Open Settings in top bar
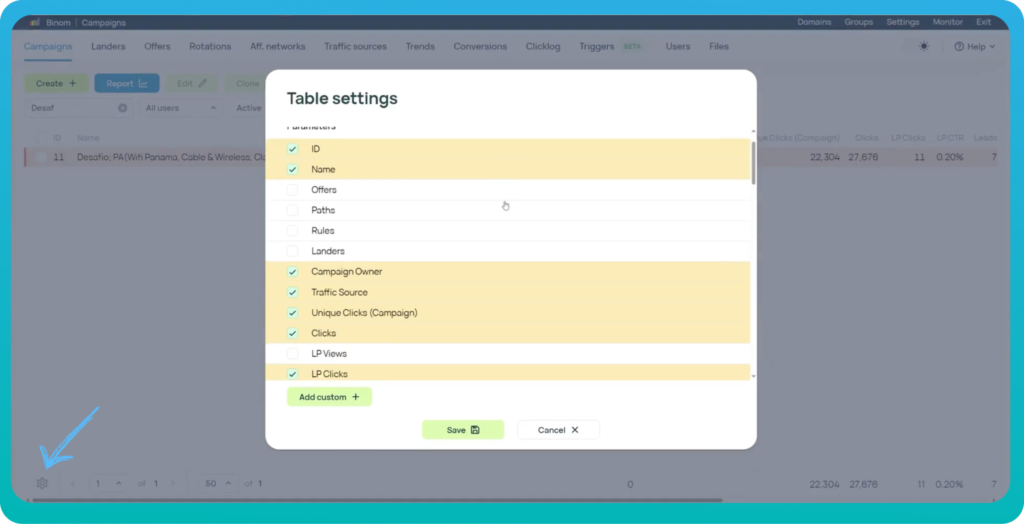This screenshot has width=1024, height=524. (x=903, y=22)
